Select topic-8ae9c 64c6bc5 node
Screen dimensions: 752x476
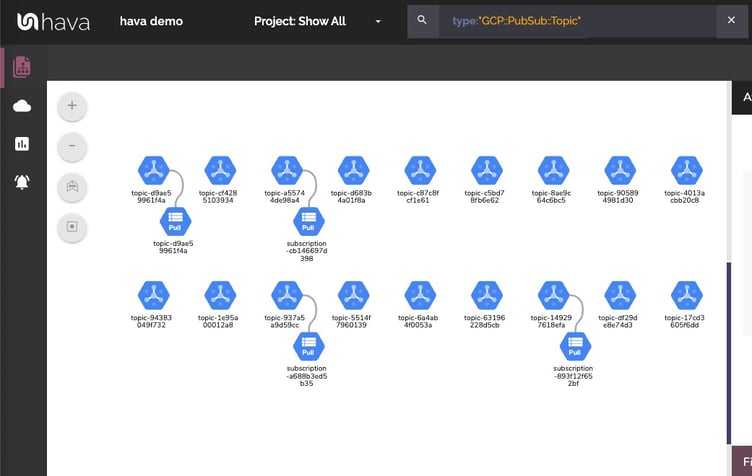point(553,170)
